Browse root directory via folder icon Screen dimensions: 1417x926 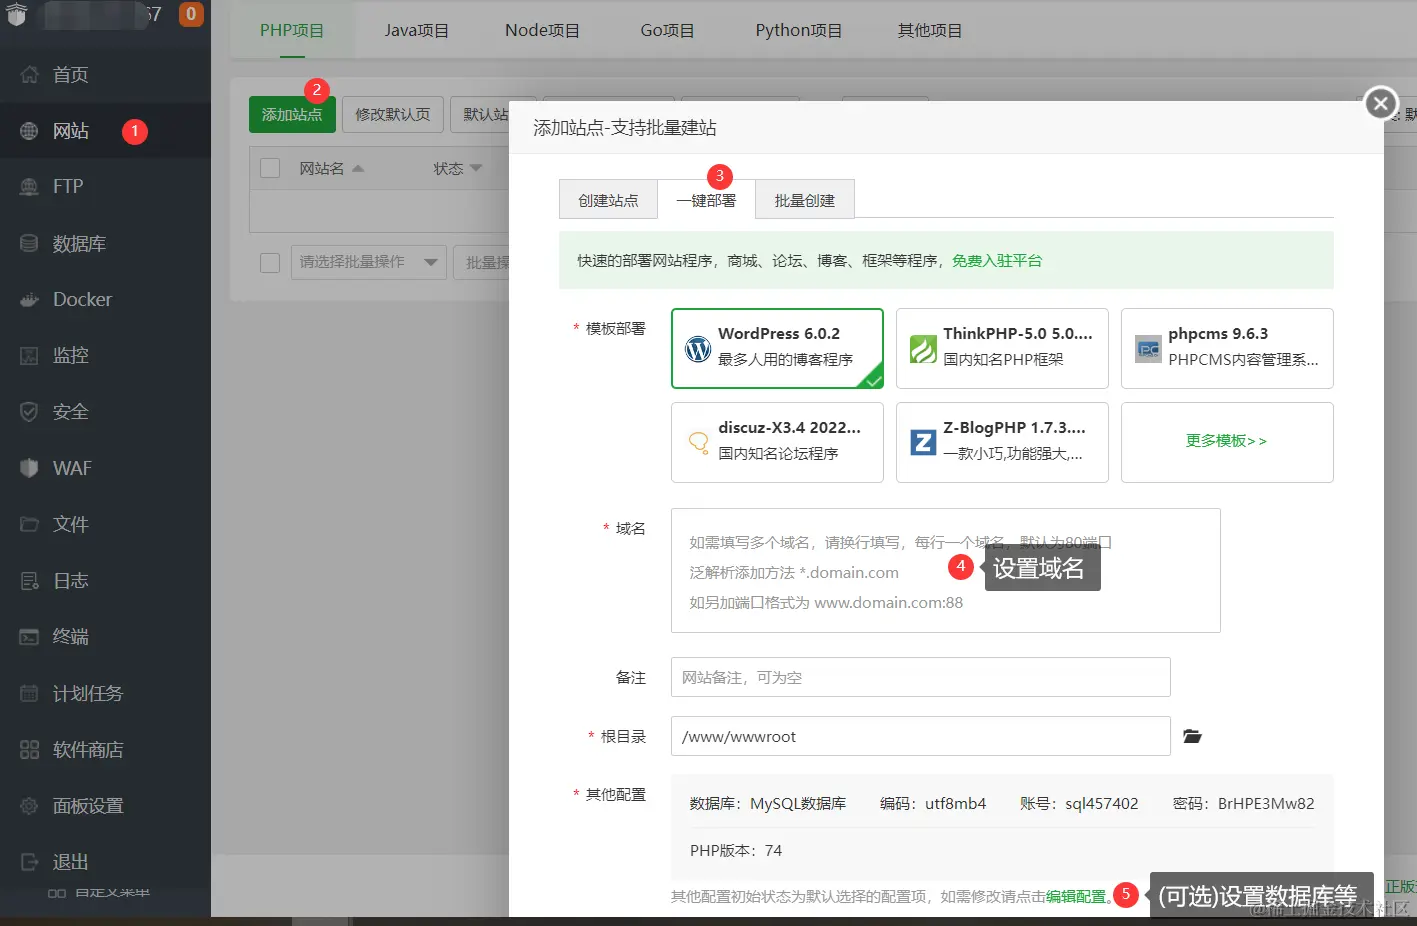1192,736
